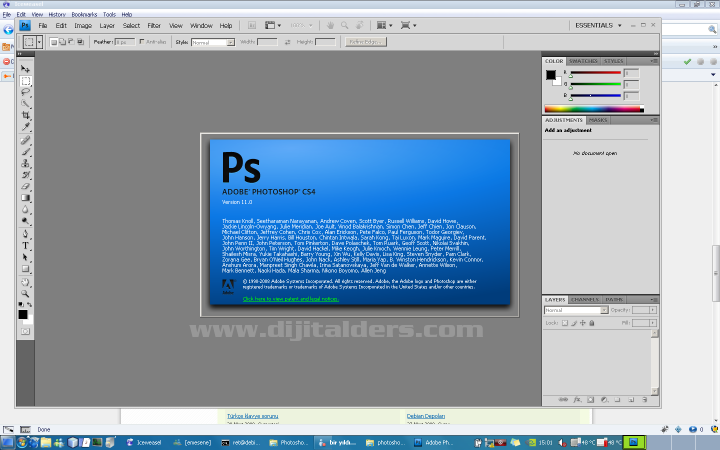720x450 pixels.
Task: Open Iceweasel Bookmarks menu
Action: coord(84,14)
